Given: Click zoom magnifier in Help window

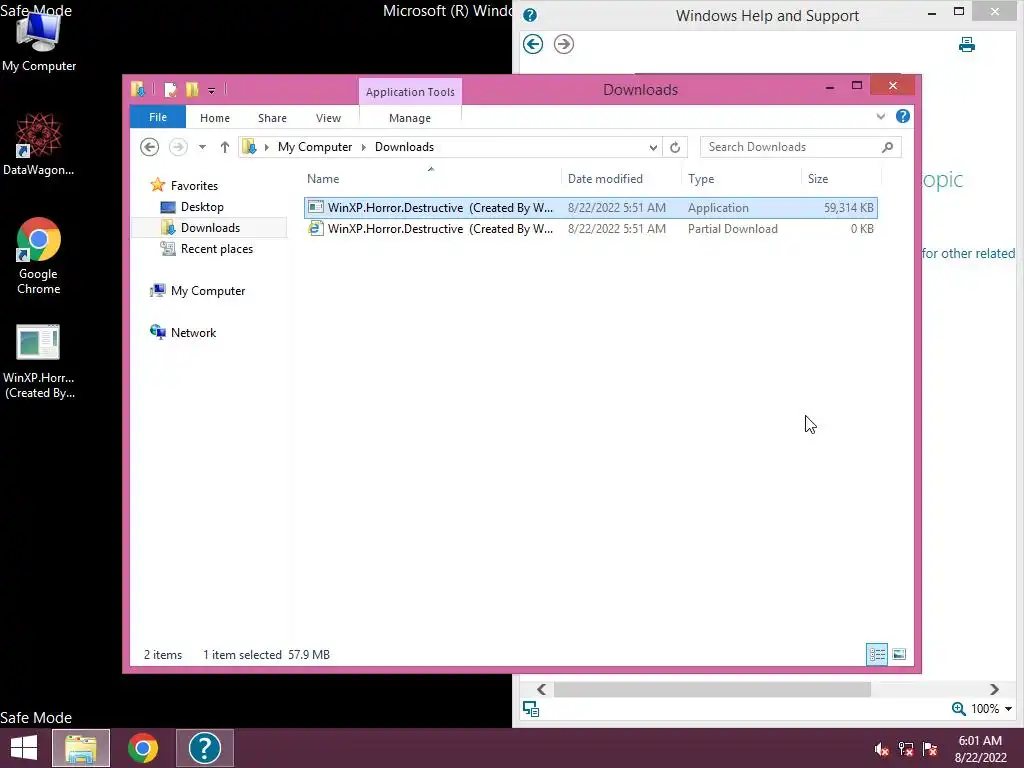Looking at the screenshot, I should pos(959,709).
